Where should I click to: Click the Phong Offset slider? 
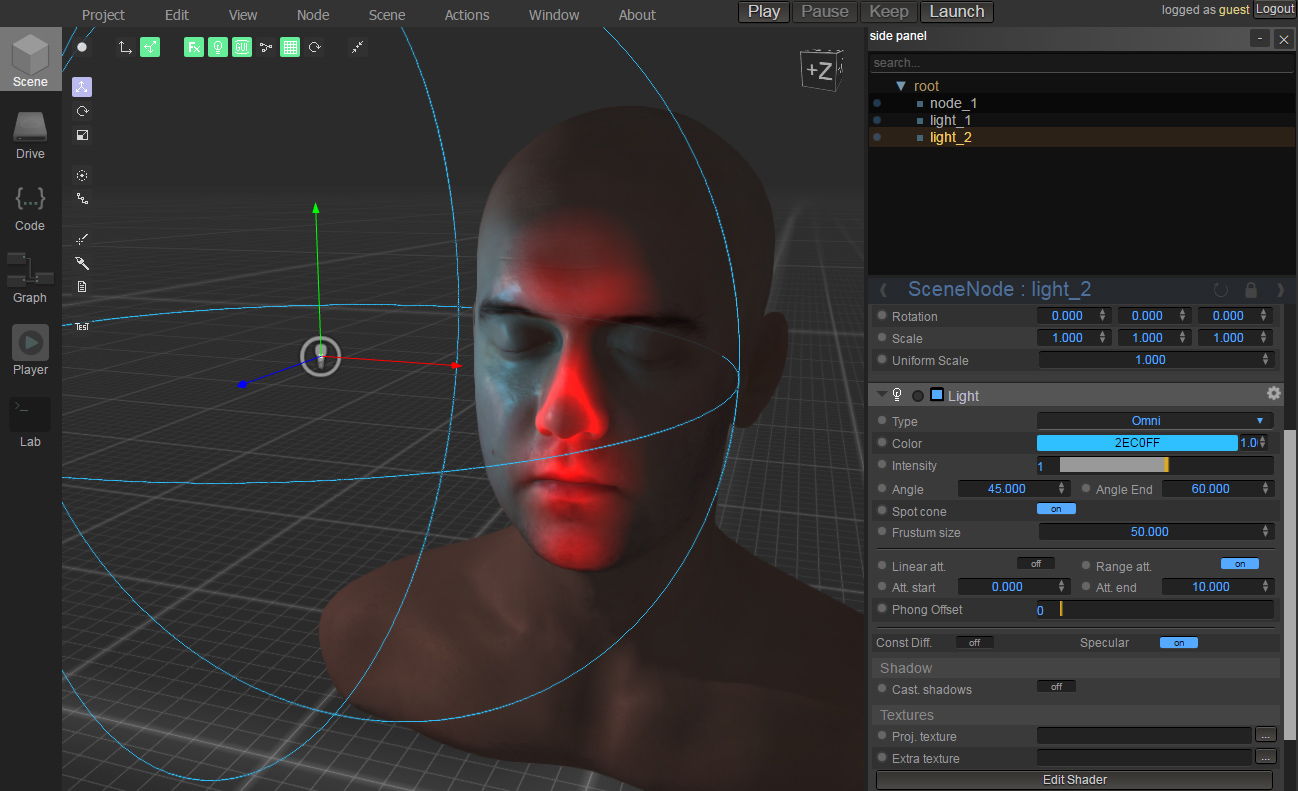point(1155,609)
